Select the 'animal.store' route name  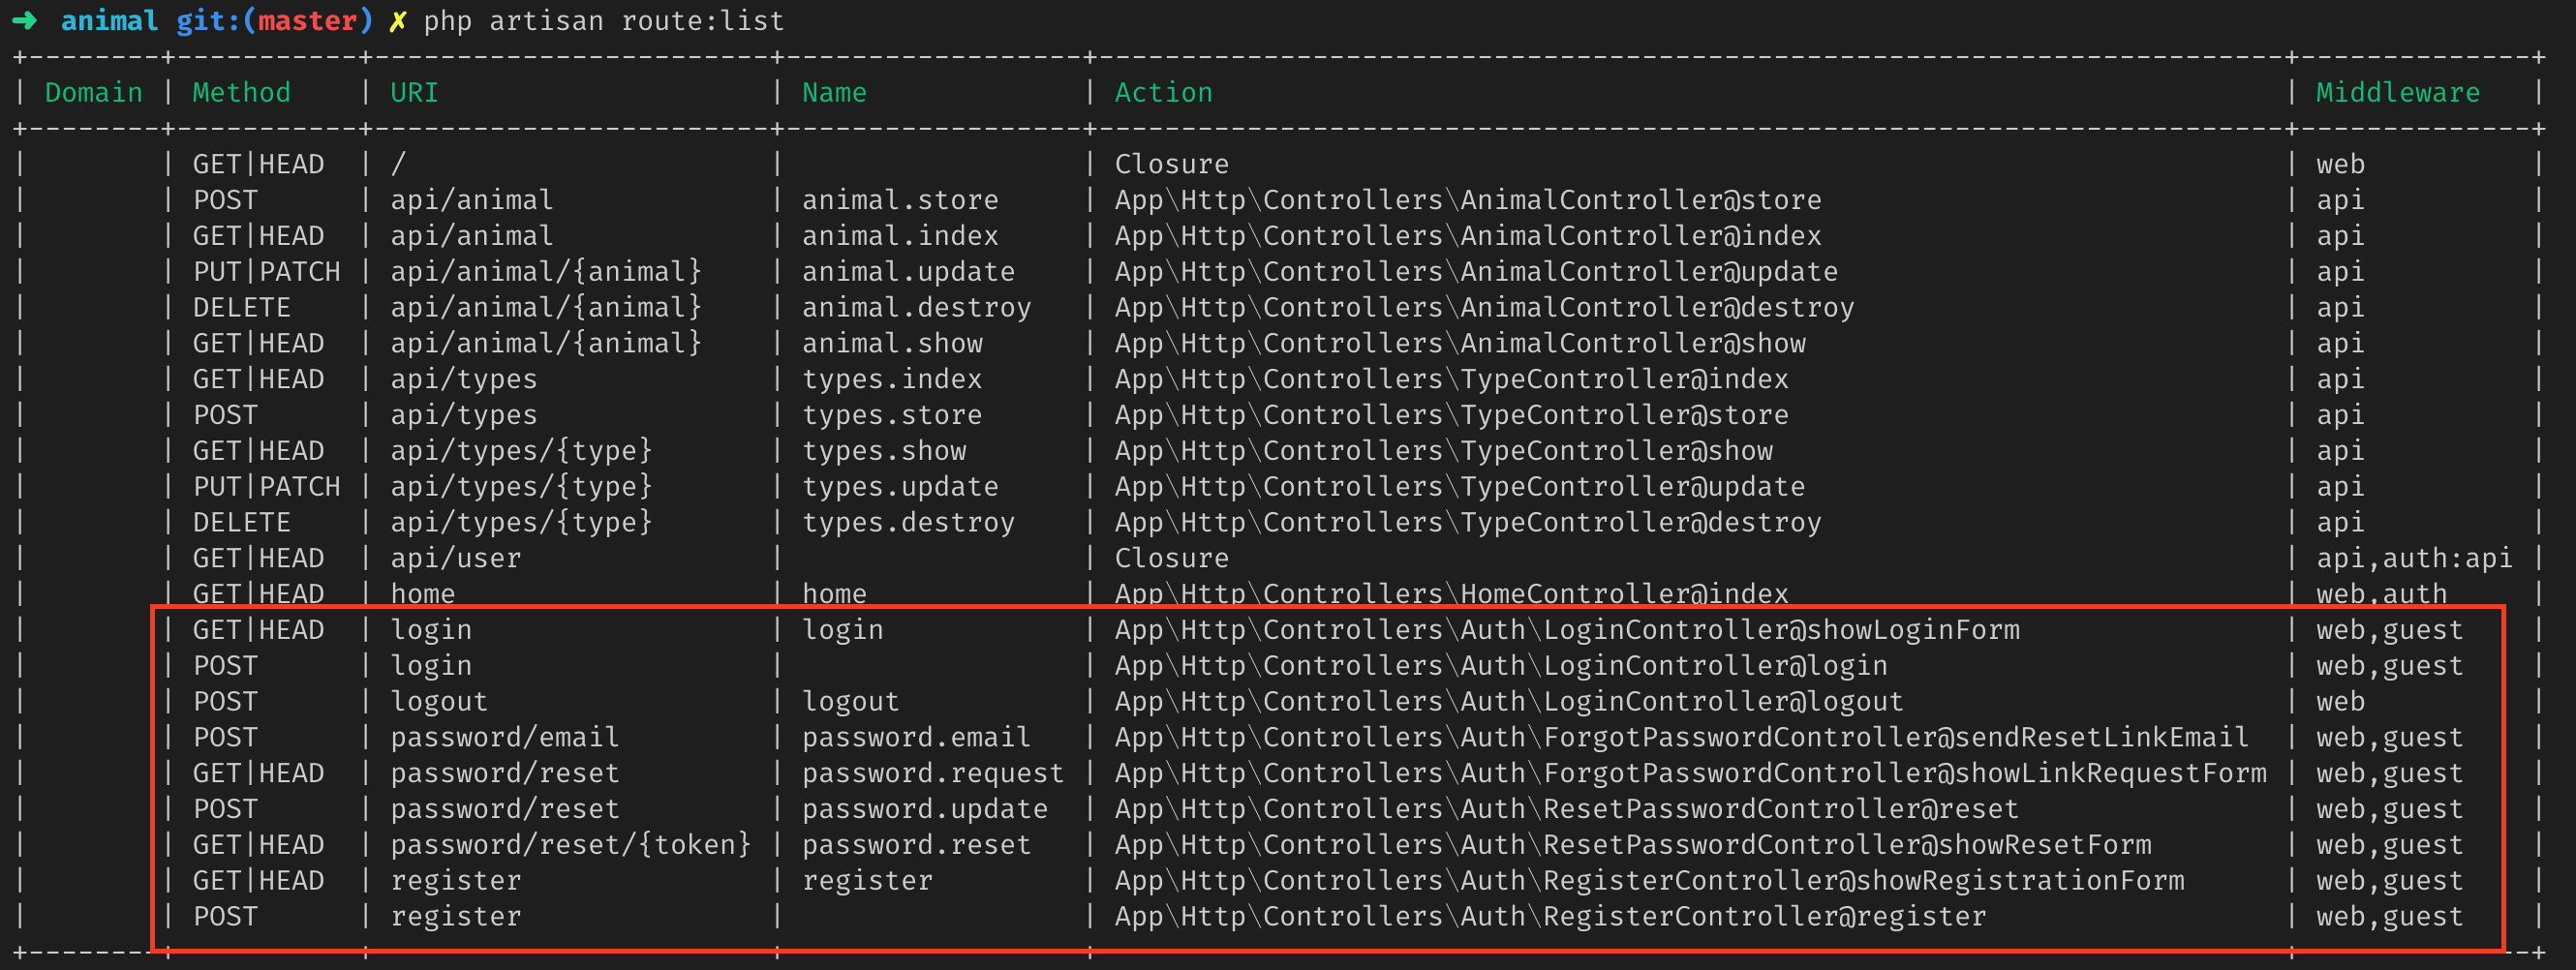click(x=900, y=200)
